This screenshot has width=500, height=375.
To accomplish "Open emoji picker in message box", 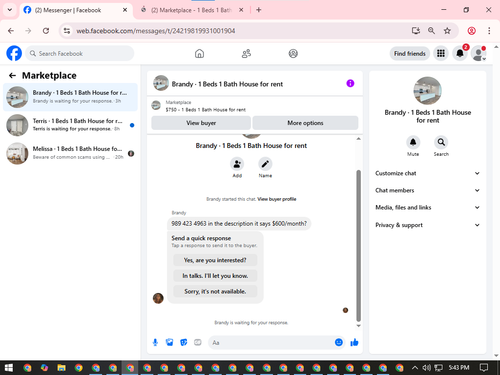I will 339,342.
